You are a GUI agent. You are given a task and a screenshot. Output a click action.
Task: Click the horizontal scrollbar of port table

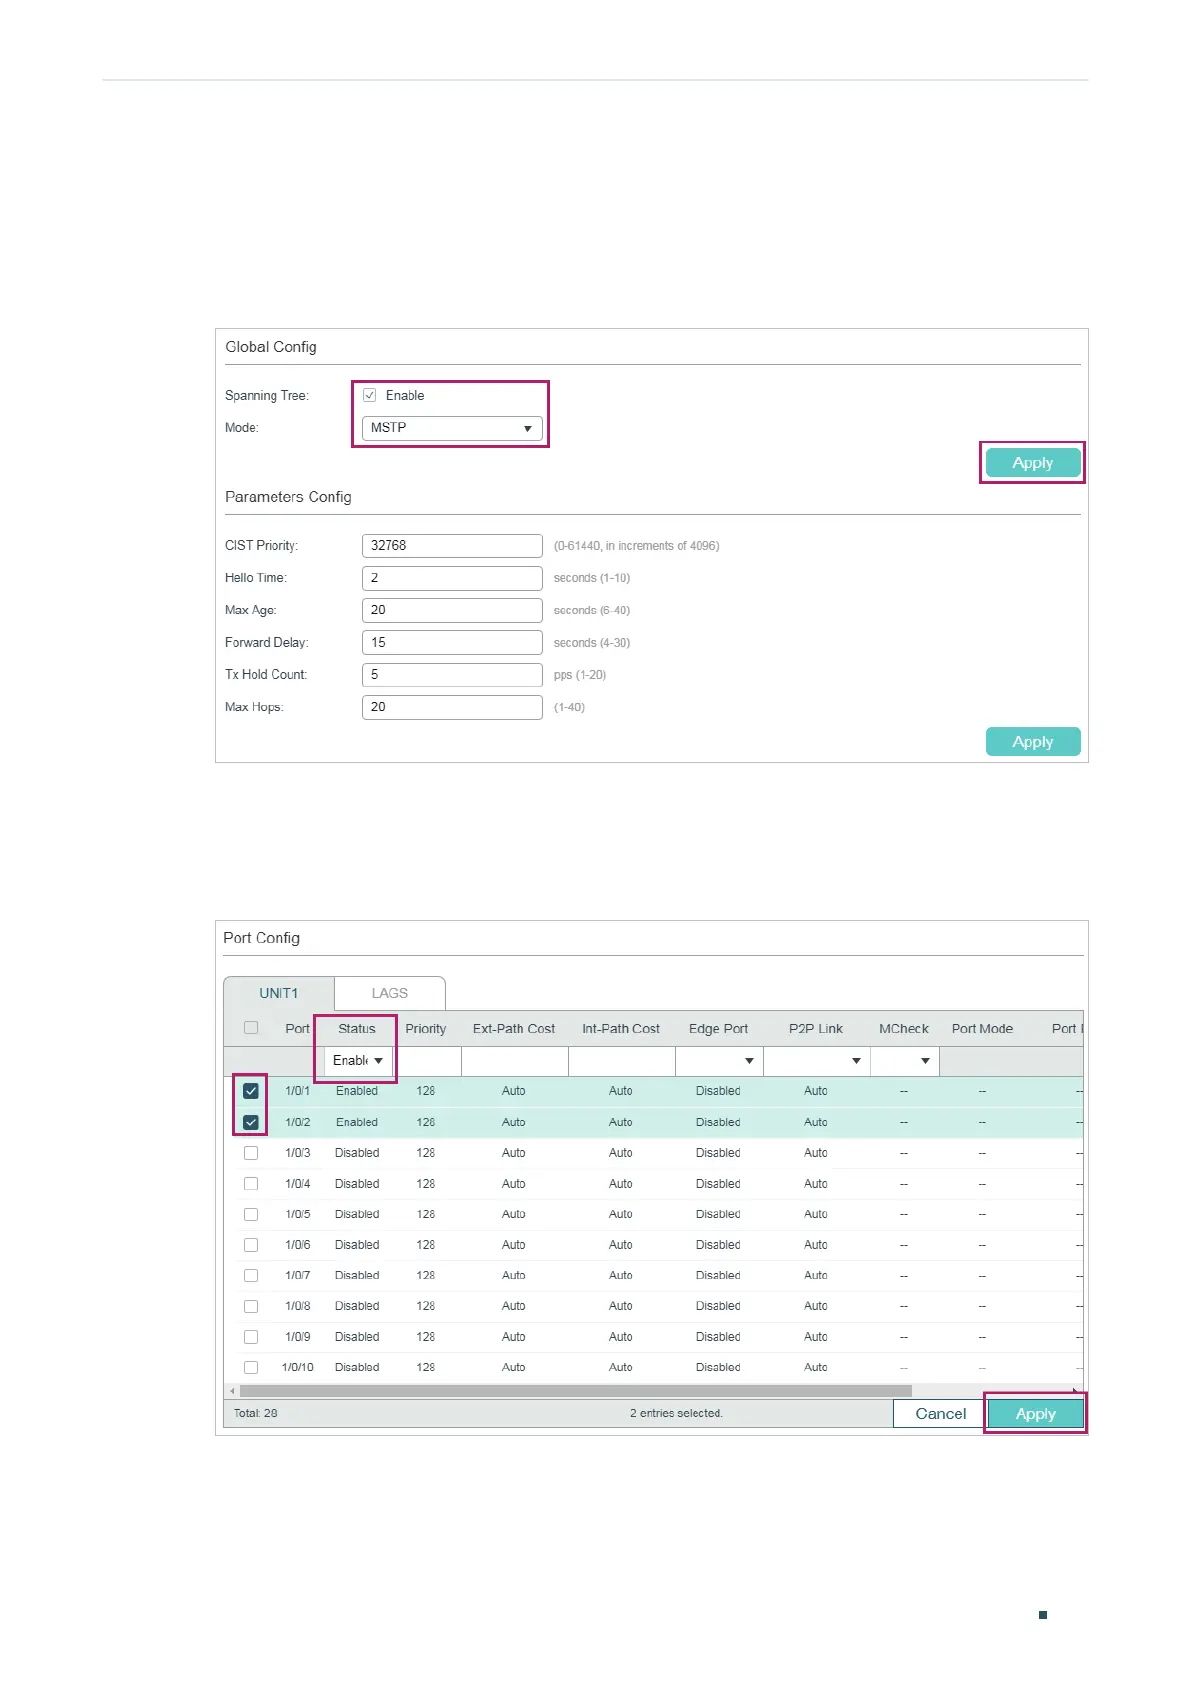tap(576, 1391)
